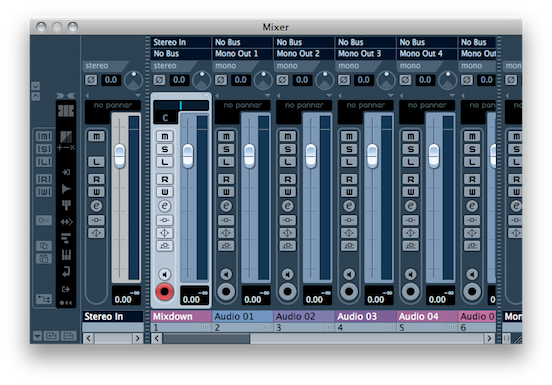
Task: Deactivate all mutes in common panel
Action: tap(44, 136)
